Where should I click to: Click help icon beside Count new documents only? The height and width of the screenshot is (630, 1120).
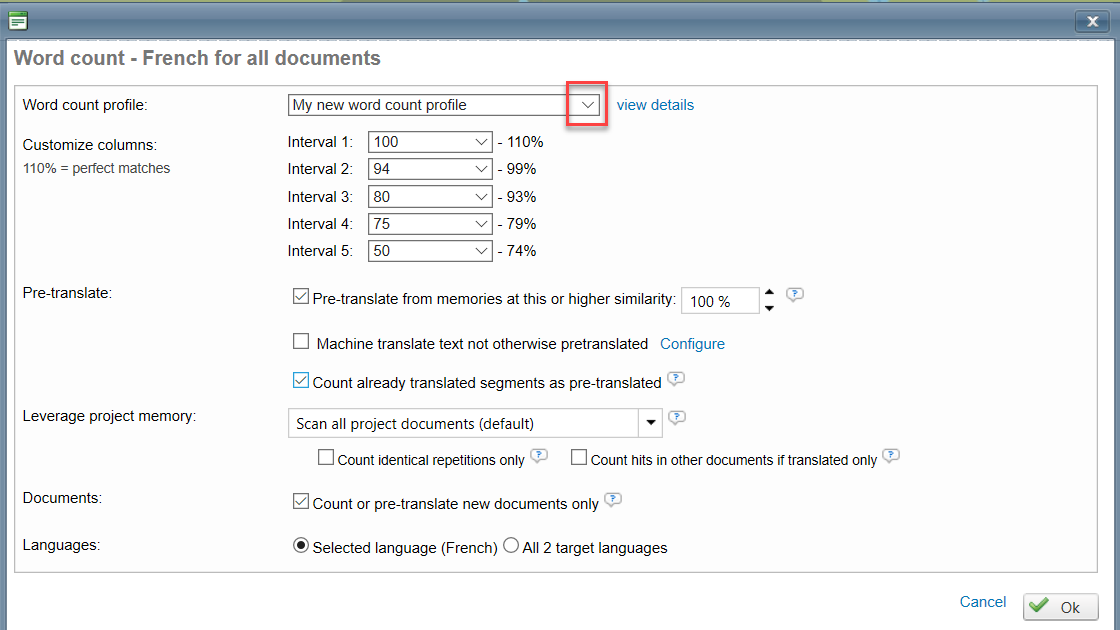click(x=613, y=500)
